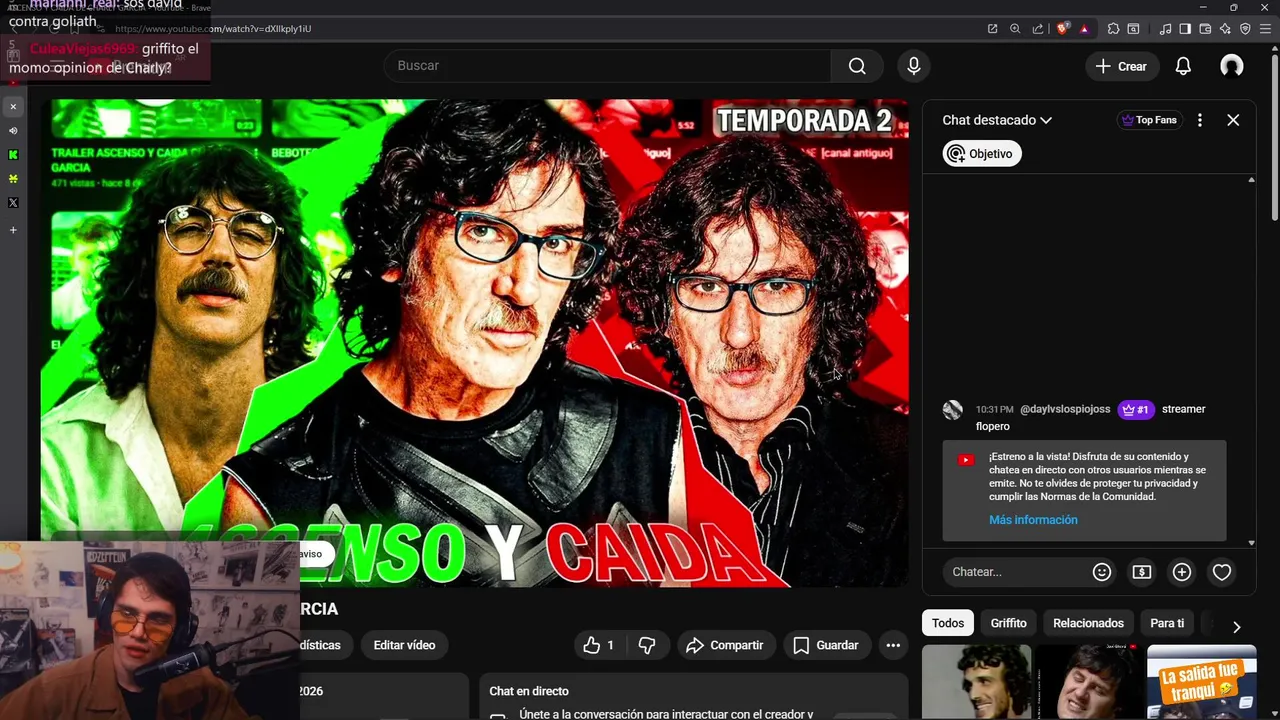Open the browser extensions puzzle icon

pos(1113,29)
